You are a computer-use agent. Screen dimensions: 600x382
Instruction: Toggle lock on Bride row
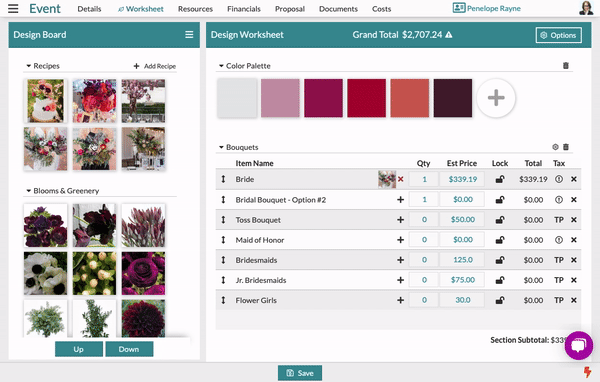point(500,179)
